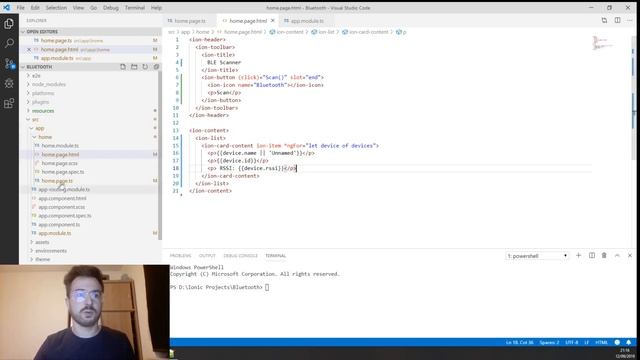Viewport: 640px width, 360px height.
Task: Change language mode HTML in status bar
Action: (601, 342)
